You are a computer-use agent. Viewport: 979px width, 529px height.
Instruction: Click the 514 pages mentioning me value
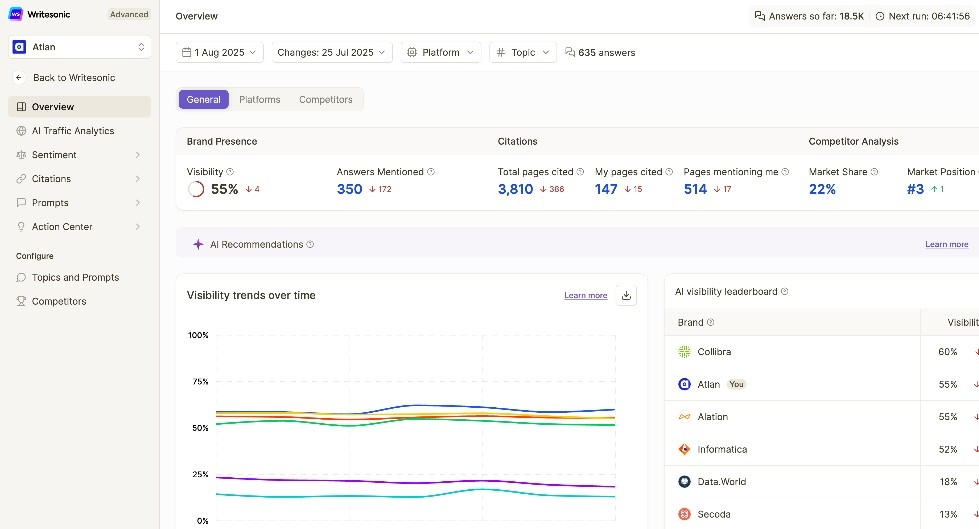pos(695,189)
